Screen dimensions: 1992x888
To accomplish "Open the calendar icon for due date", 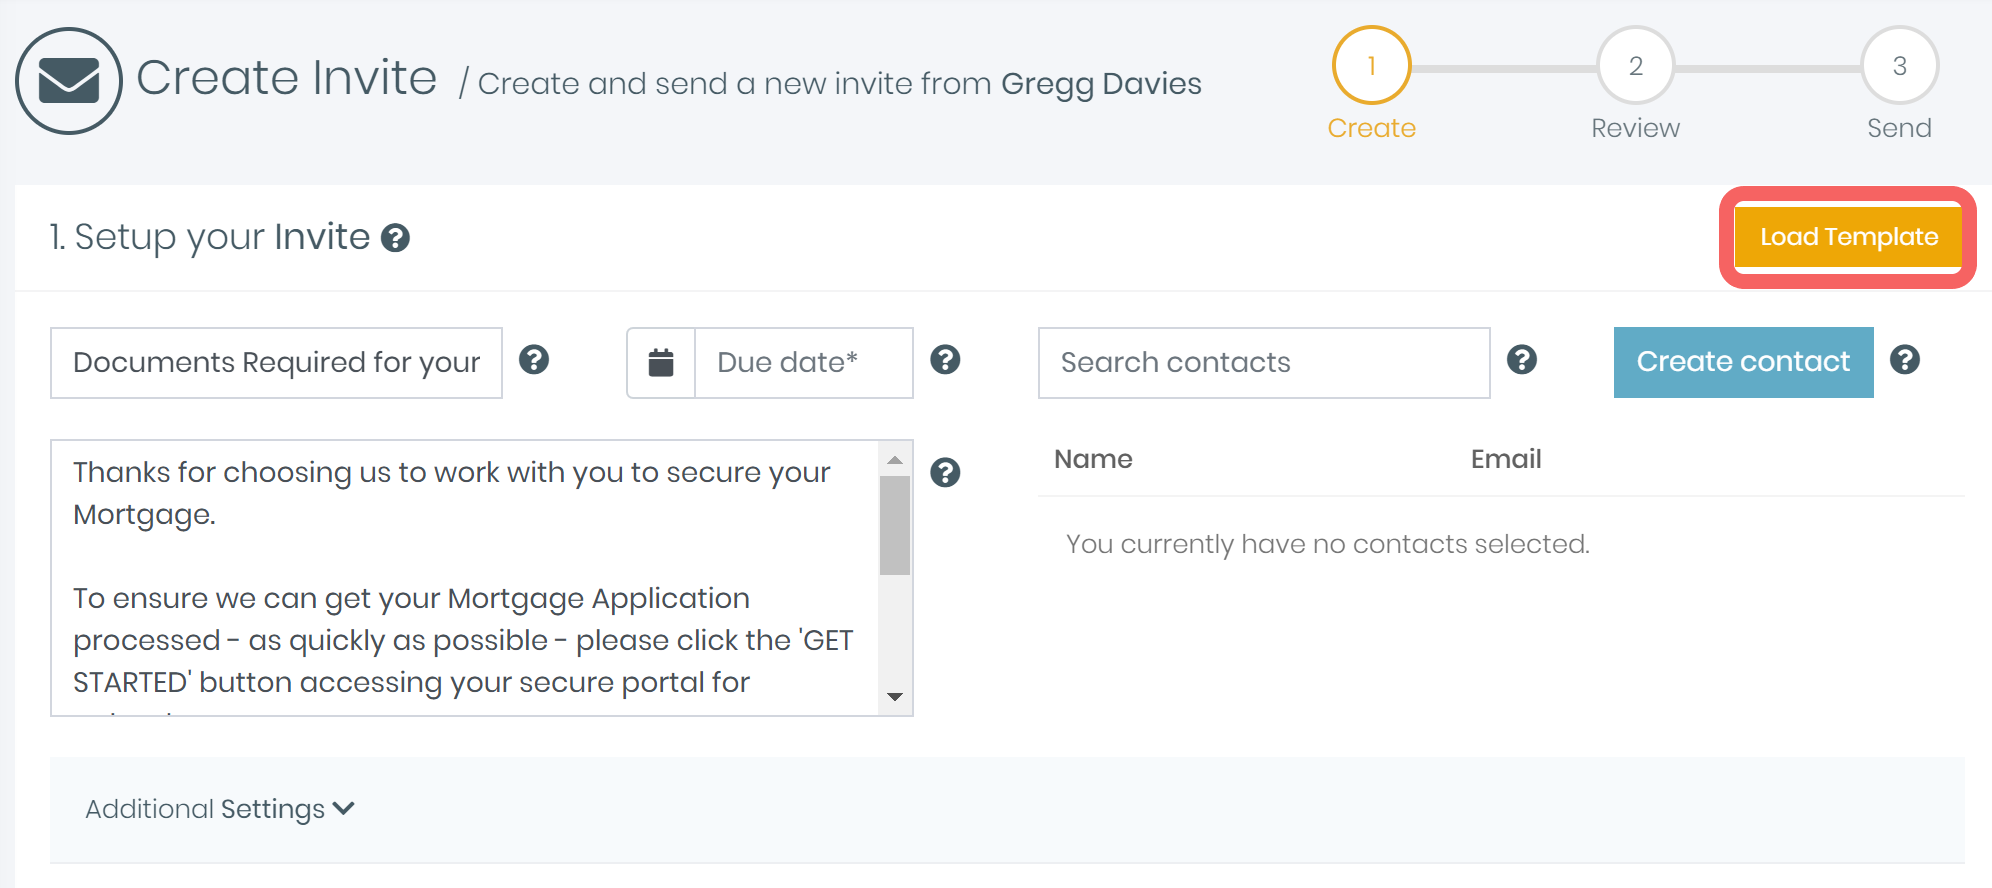I will pyautogui.click(x=661, y=363).
